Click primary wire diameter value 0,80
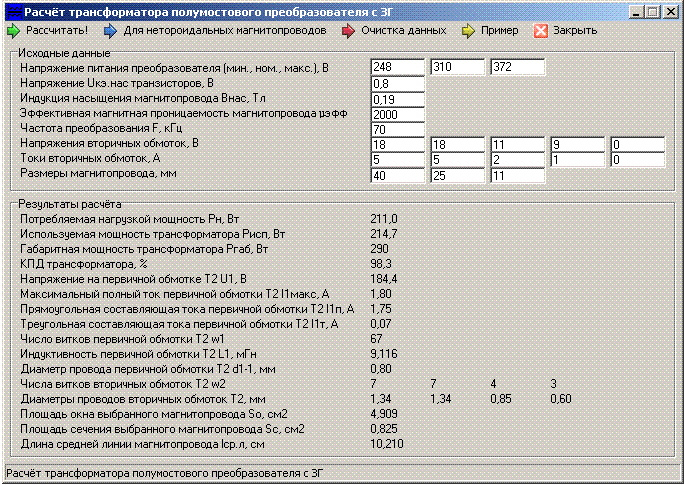 381,369
